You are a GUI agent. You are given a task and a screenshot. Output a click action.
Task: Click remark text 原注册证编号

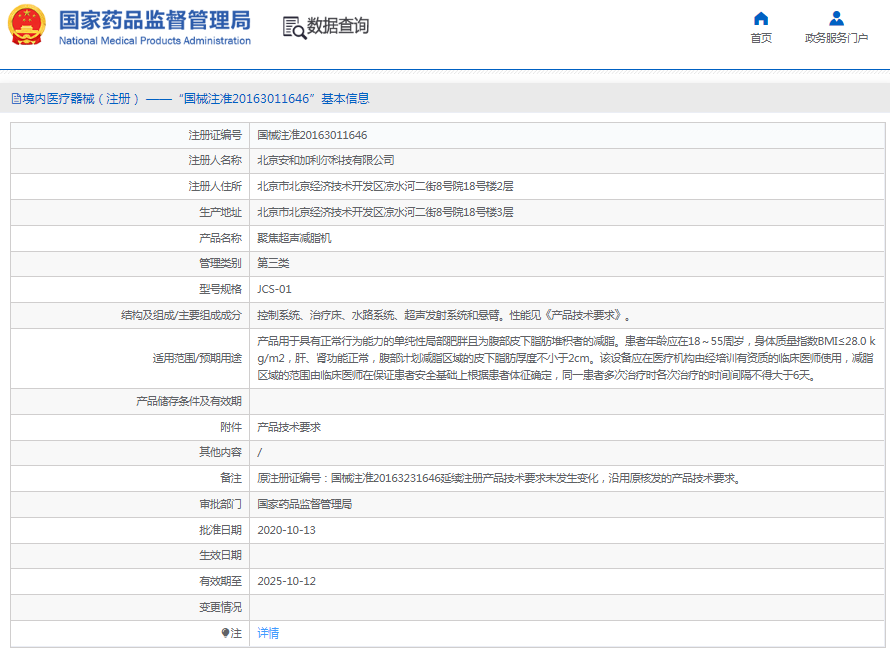(x=289, y=478)
